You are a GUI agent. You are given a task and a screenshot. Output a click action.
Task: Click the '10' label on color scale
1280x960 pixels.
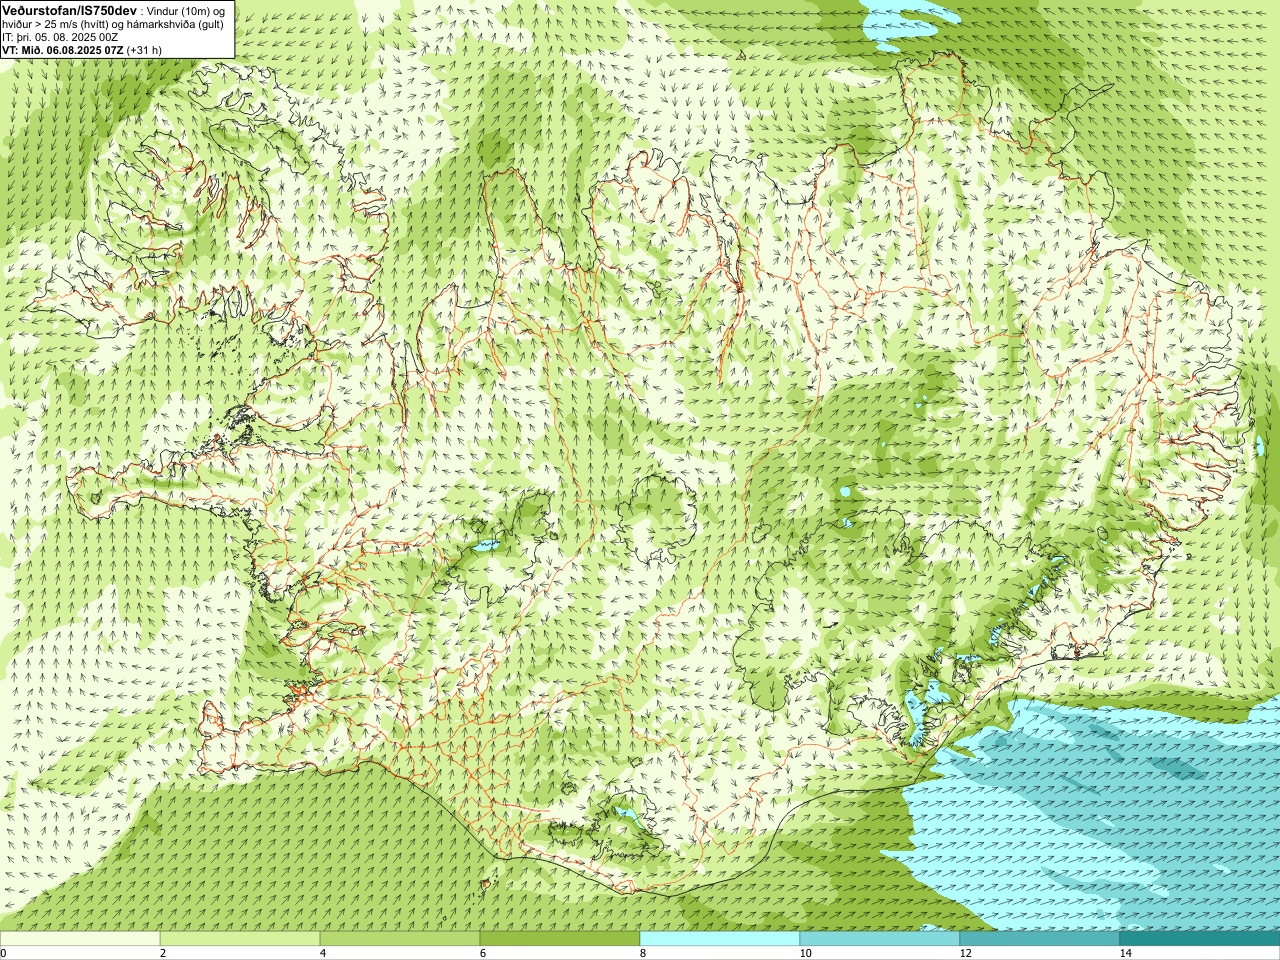tap(805, 953)
